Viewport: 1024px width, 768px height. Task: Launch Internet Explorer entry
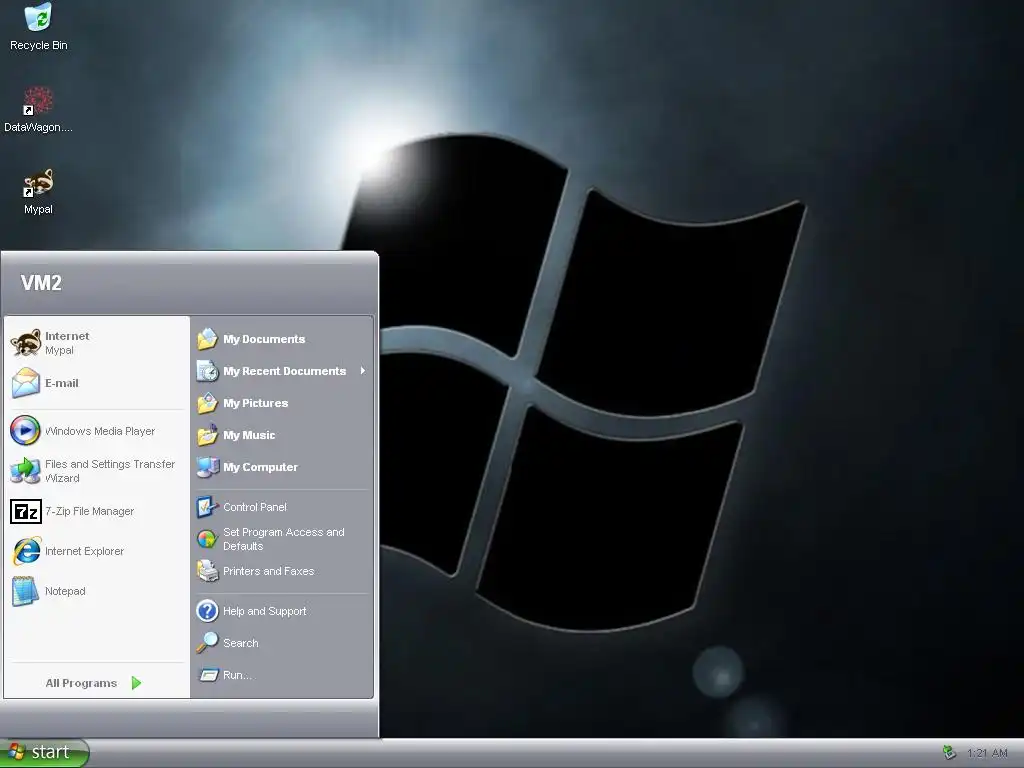coord(97,551)
